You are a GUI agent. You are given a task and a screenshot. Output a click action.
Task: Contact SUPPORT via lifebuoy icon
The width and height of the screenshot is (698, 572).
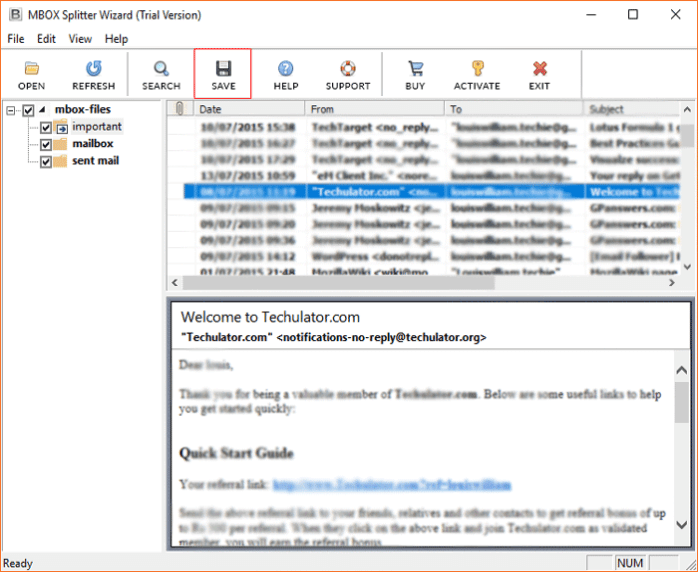[x=348, y=69]
